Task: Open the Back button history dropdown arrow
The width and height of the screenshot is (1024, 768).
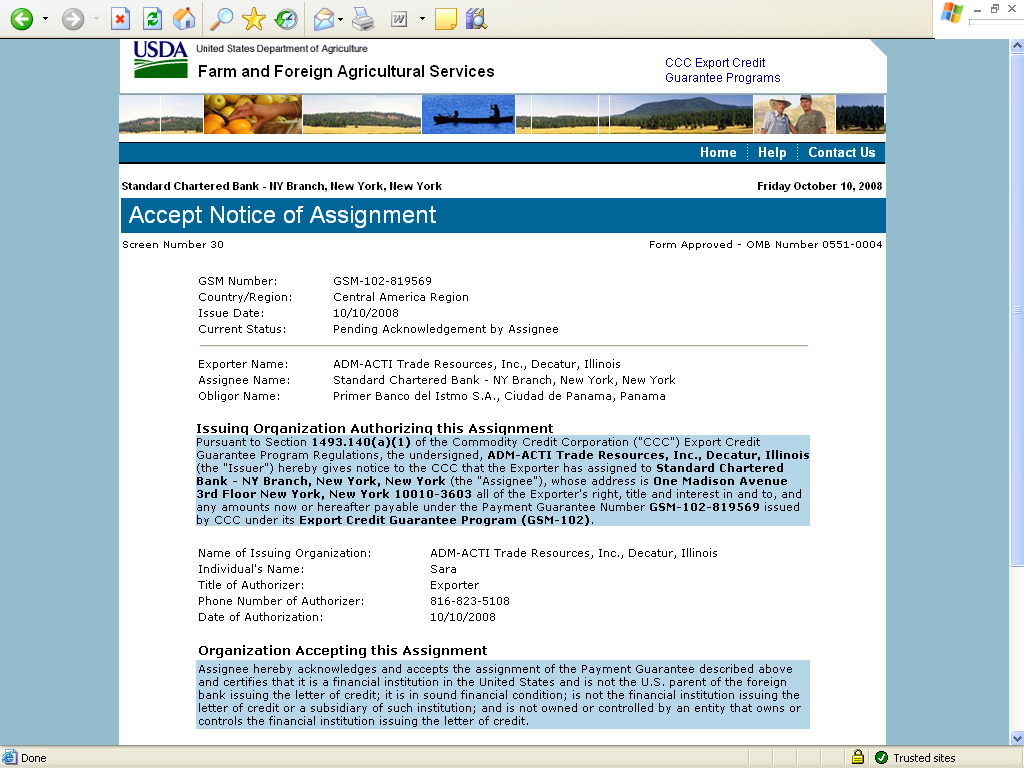Action: click(x=45, y=19)
